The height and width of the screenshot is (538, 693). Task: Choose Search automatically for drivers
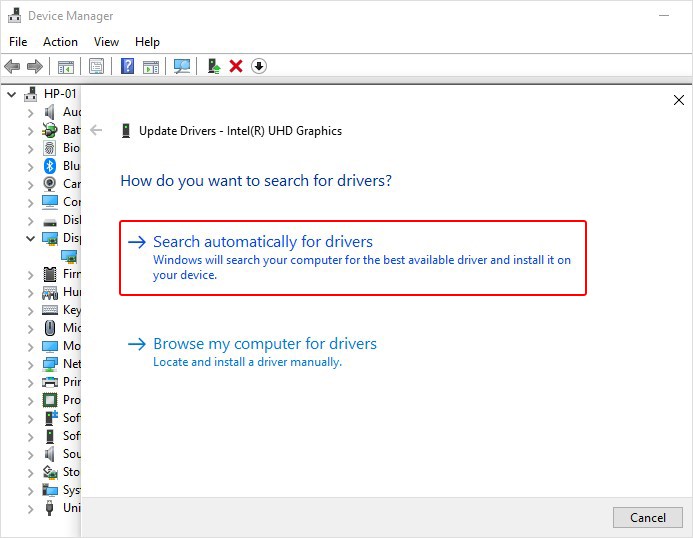pos(263,242)
